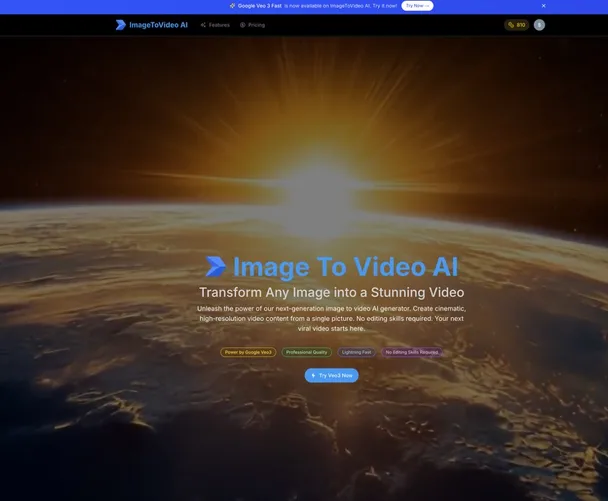The height and width of the screenshot is (501, 608).
Task: Open the user avatar menu
Action: click(x=539, y=25)
